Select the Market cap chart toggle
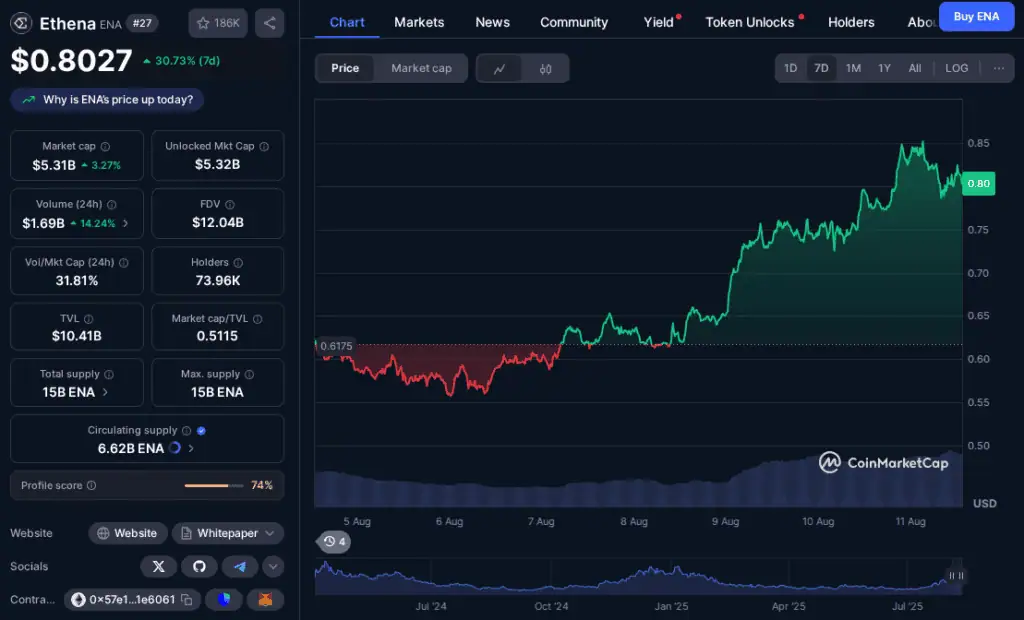The image size is (1024, 620). pyautogui.click(x=421, y=68)
